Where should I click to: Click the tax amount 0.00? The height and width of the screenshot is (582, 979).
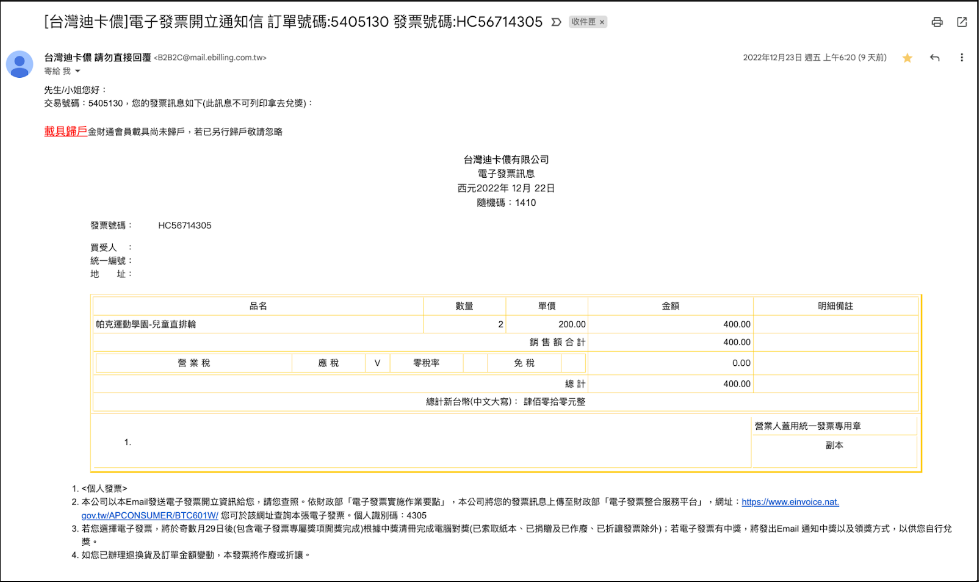pyautogui.click(x=741, y=363)
